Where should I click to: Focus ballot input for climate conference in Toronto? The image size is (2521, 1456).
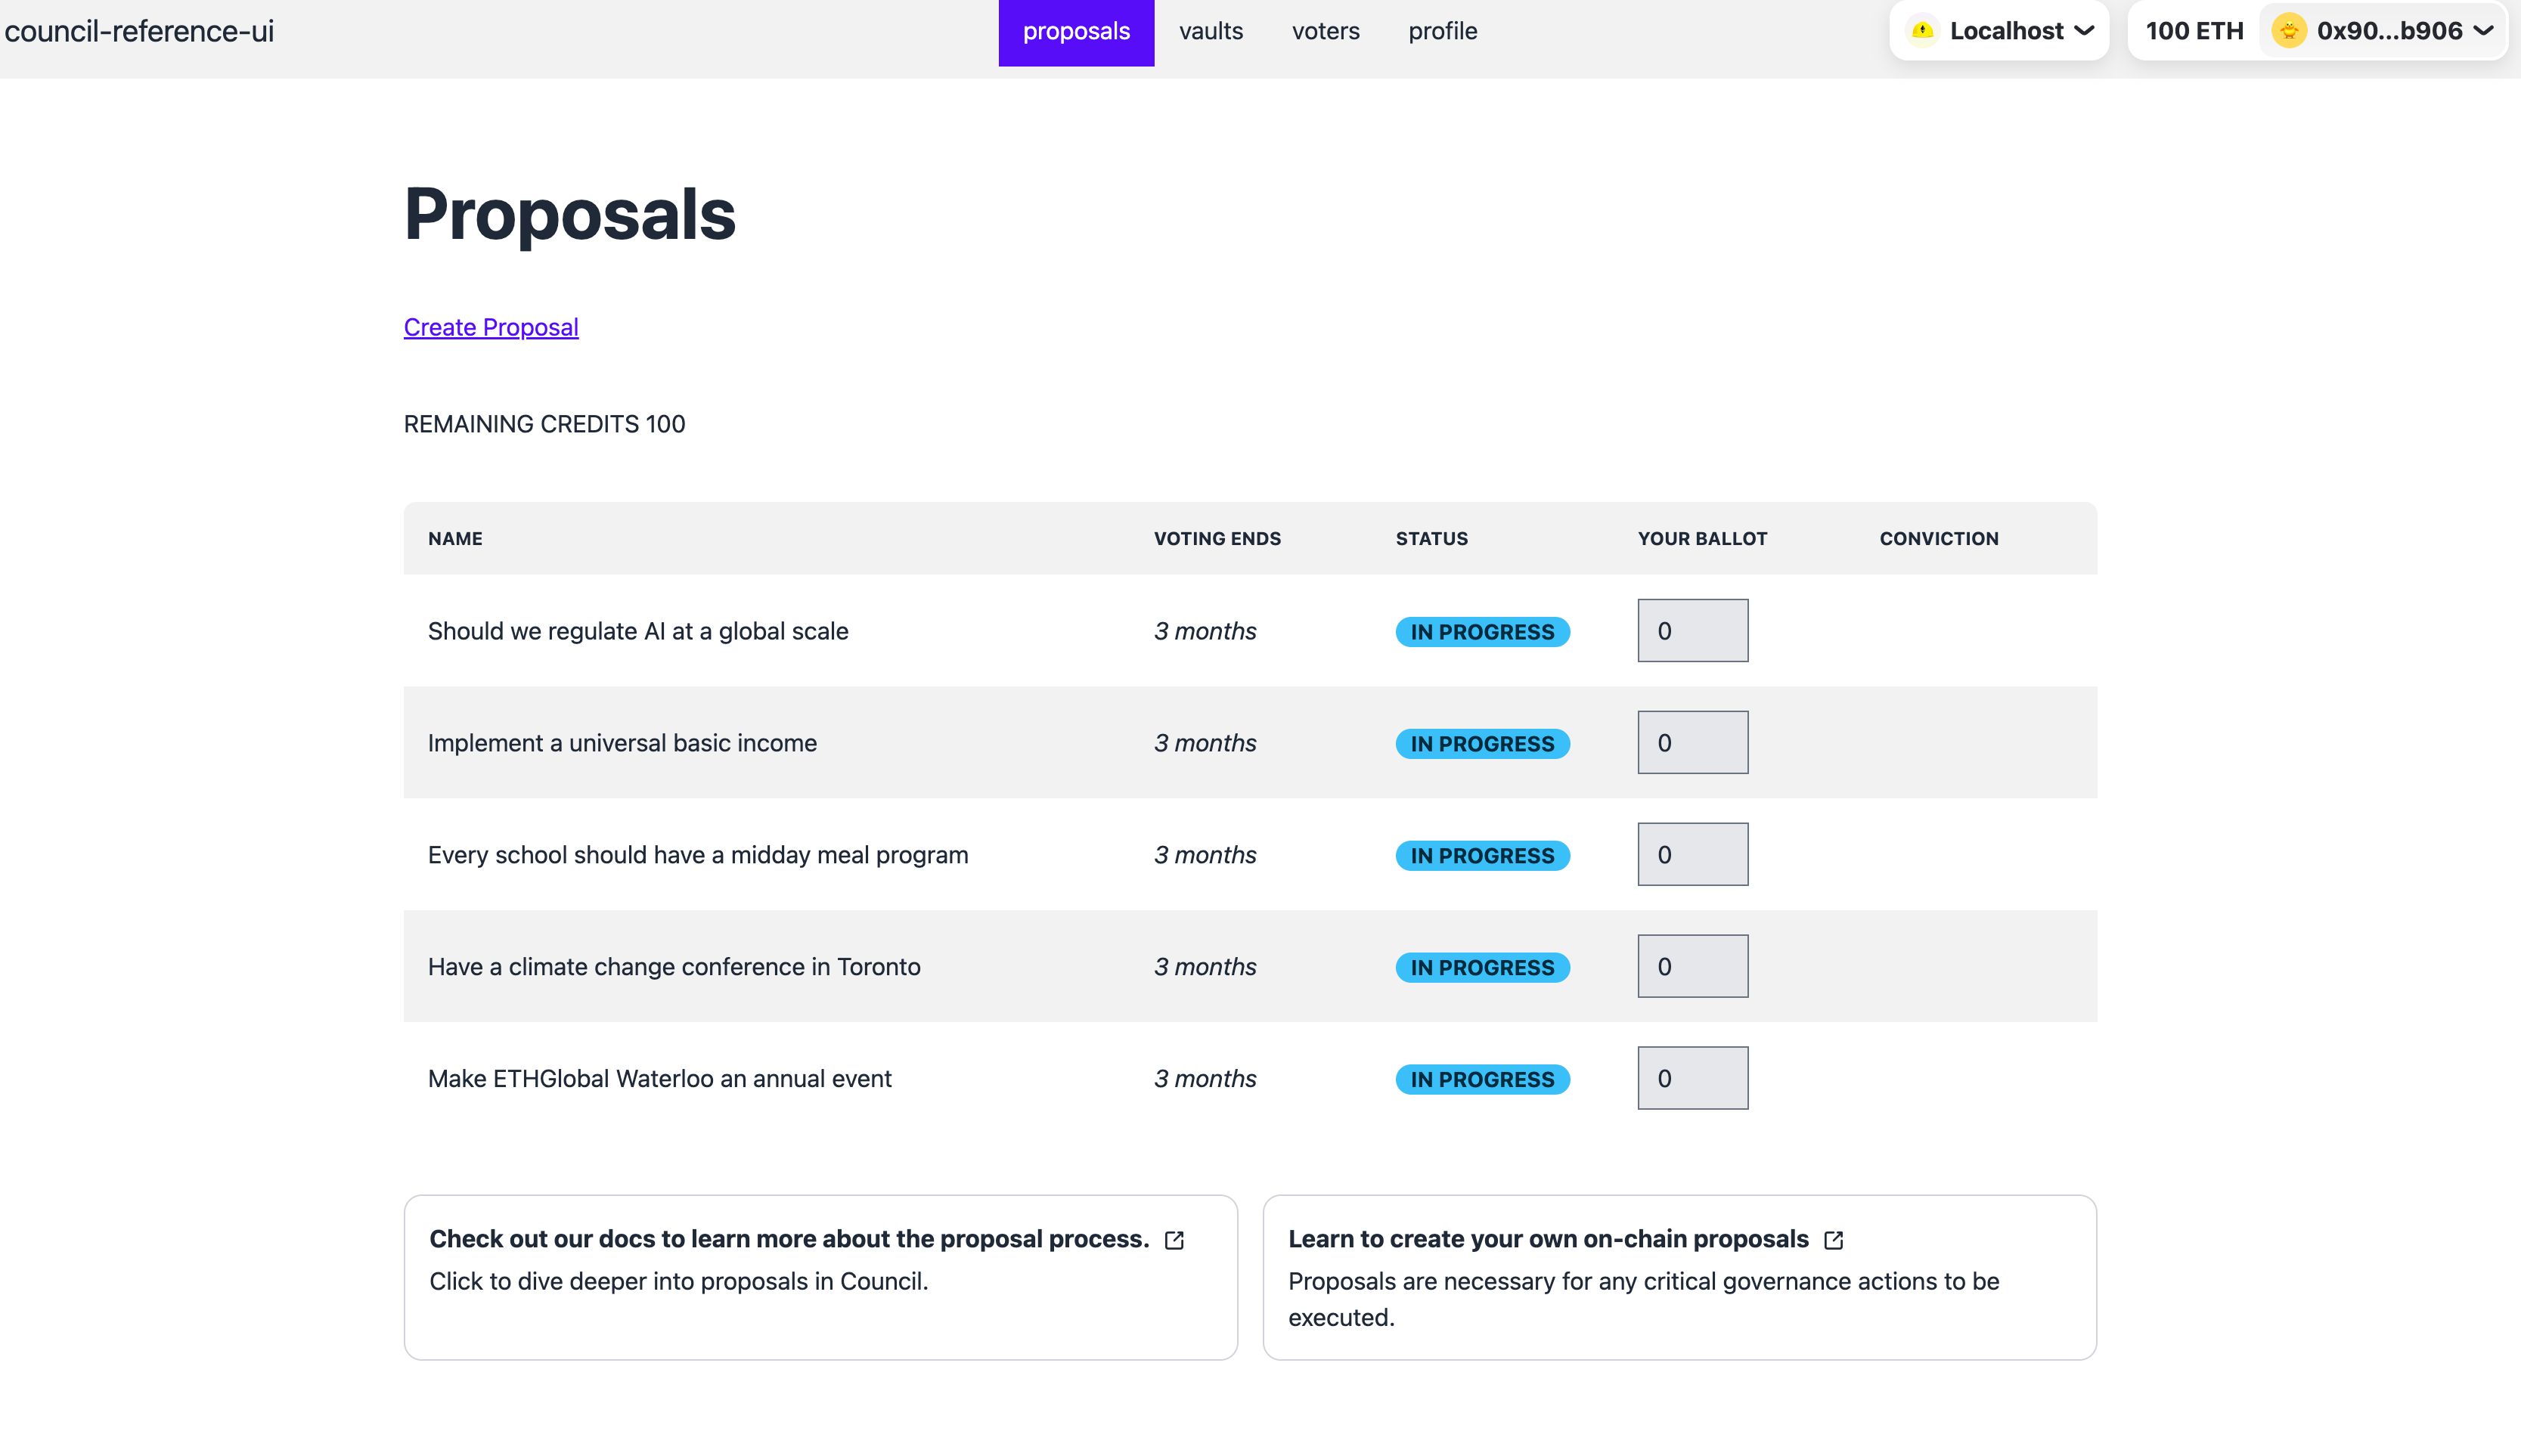point(1692,966)
